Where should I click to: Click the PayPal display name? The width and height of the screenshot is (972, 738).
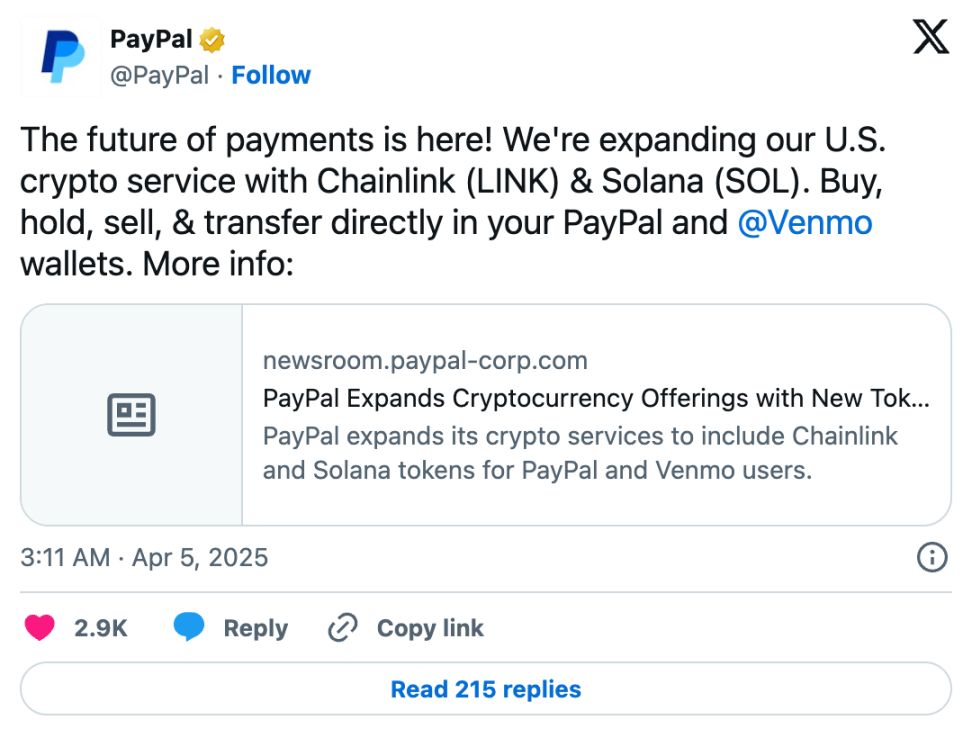click(x=151, y=40)
